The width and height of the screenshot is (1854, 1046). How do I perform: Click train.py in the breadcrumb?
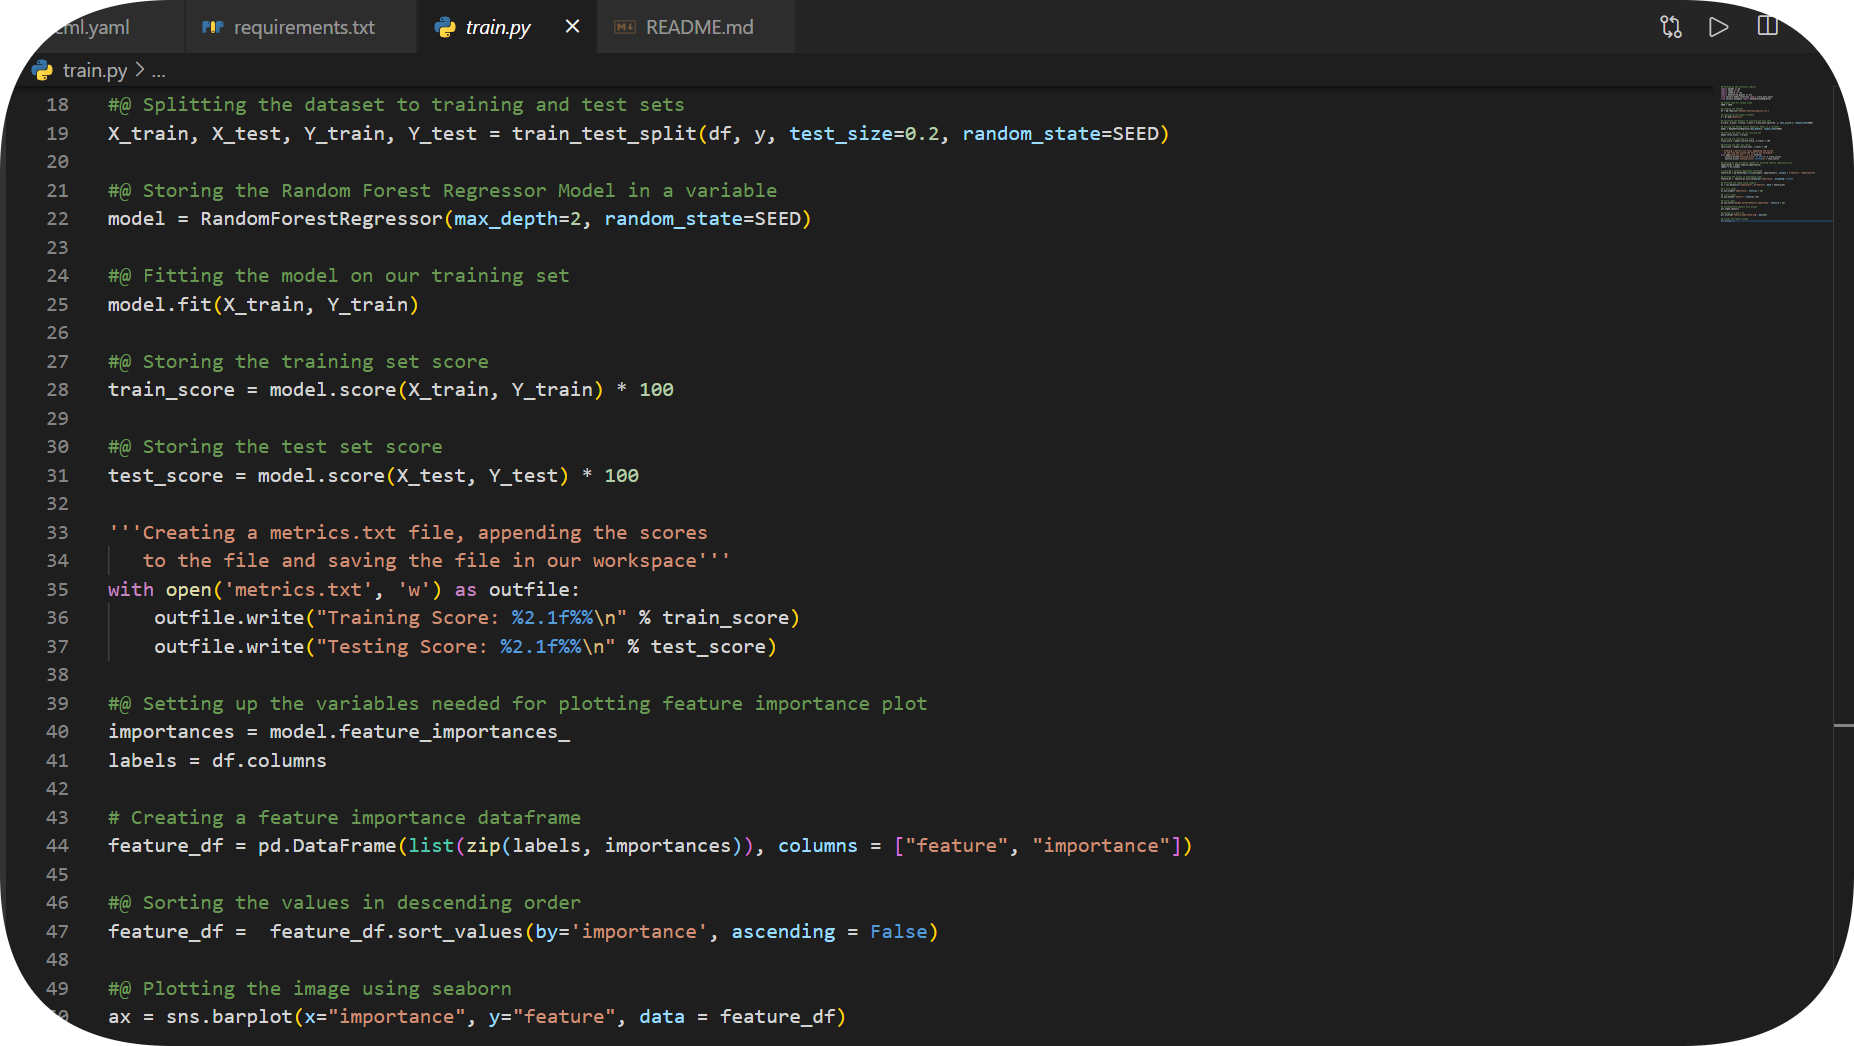coord(95,70)
